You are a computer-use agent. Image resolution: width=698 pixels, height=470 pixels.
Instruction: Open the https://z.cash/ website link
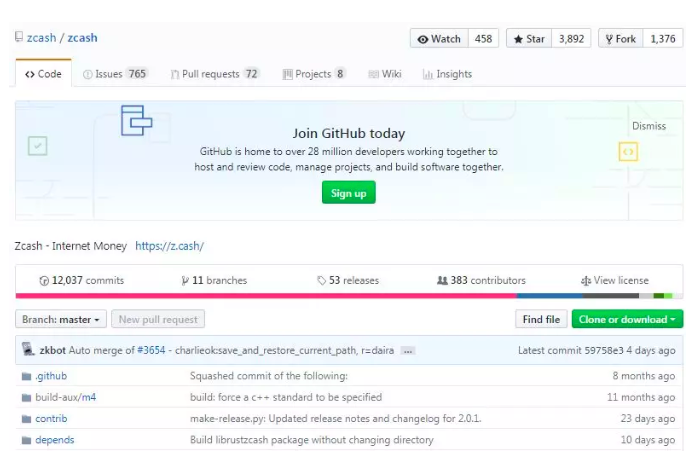[x=170, y=246]
